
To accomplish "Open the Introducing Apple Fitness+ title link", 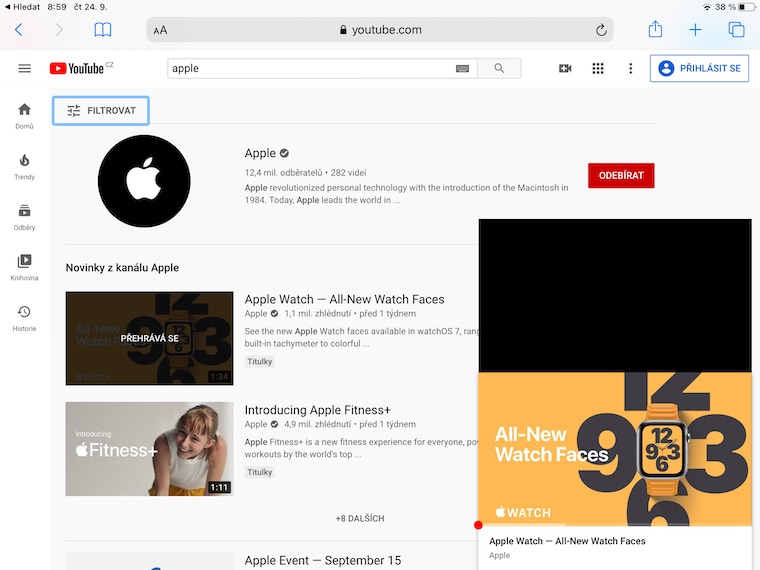I will pos(317,410).
